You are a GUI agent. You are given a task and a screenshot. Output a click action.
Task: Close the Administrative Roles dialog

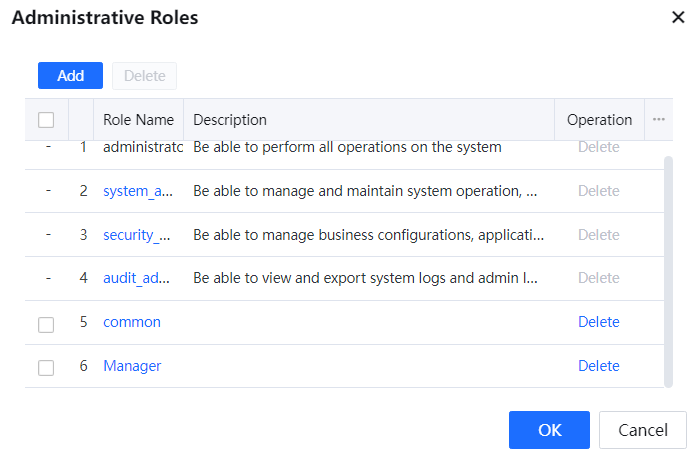(x=677, y=17)
